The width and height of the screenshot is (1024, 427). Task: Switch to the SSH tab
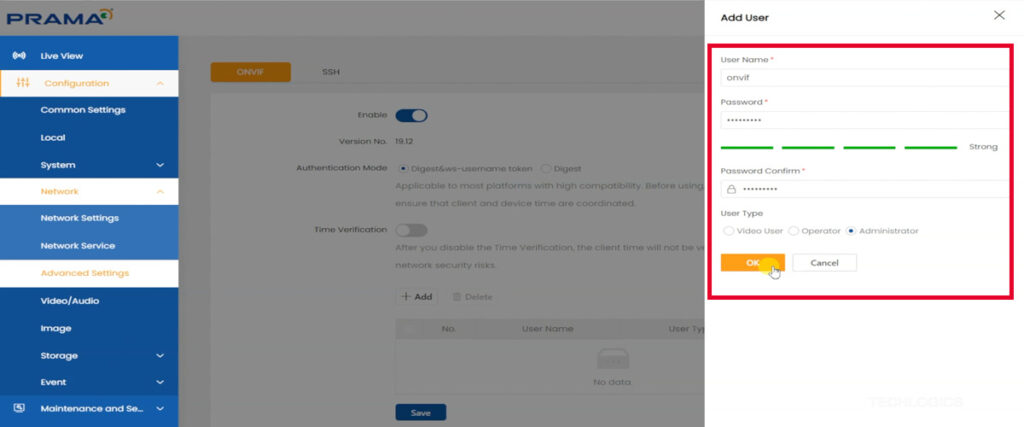(x=330, y=72)
